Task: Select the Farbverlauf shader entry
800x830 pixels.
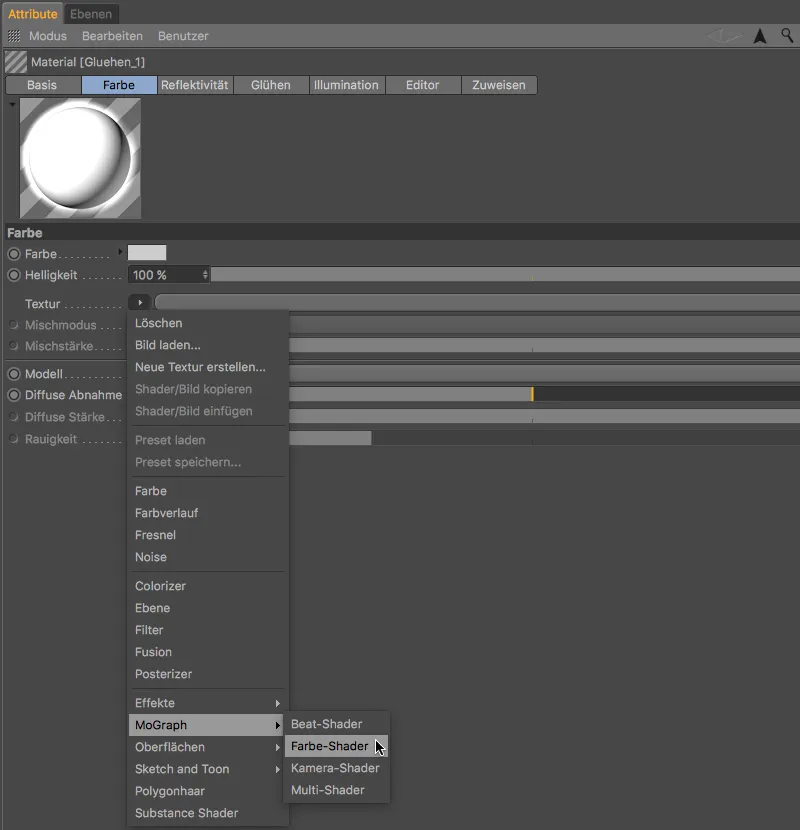Action: [x=208, y=513]
